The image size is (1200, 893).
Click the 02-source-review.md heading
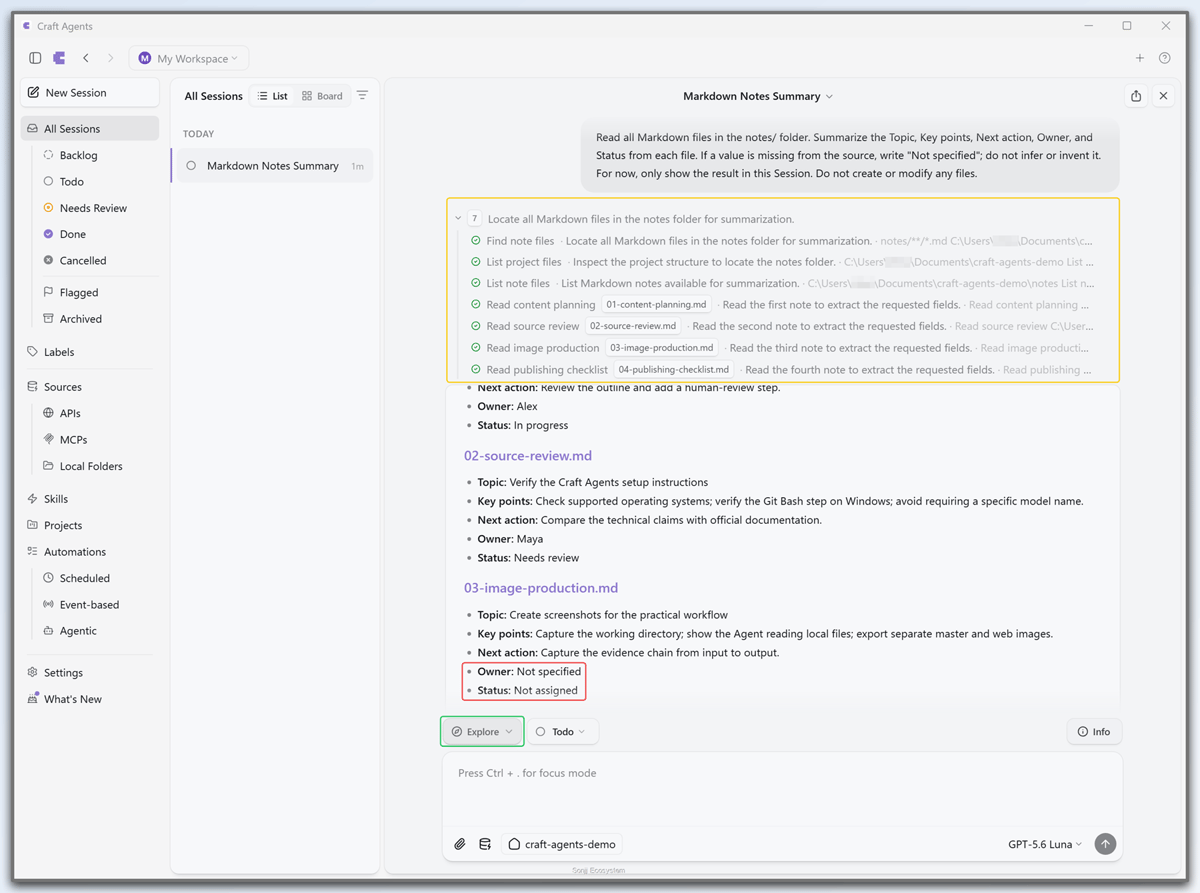click(528, 456)
